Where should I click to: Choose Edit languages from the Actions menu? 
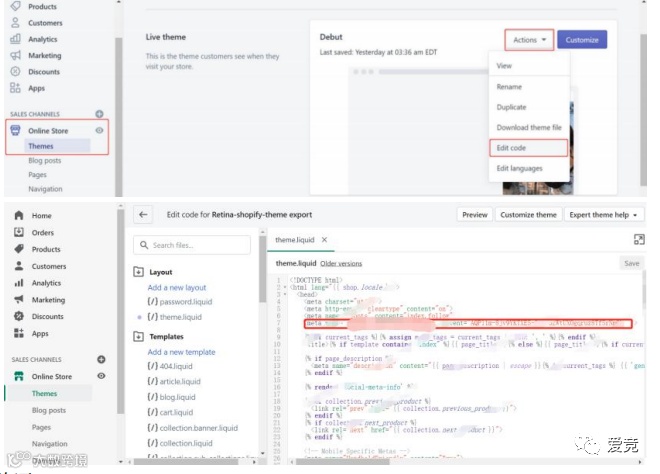pyautogui.click(x=519, y=168)
